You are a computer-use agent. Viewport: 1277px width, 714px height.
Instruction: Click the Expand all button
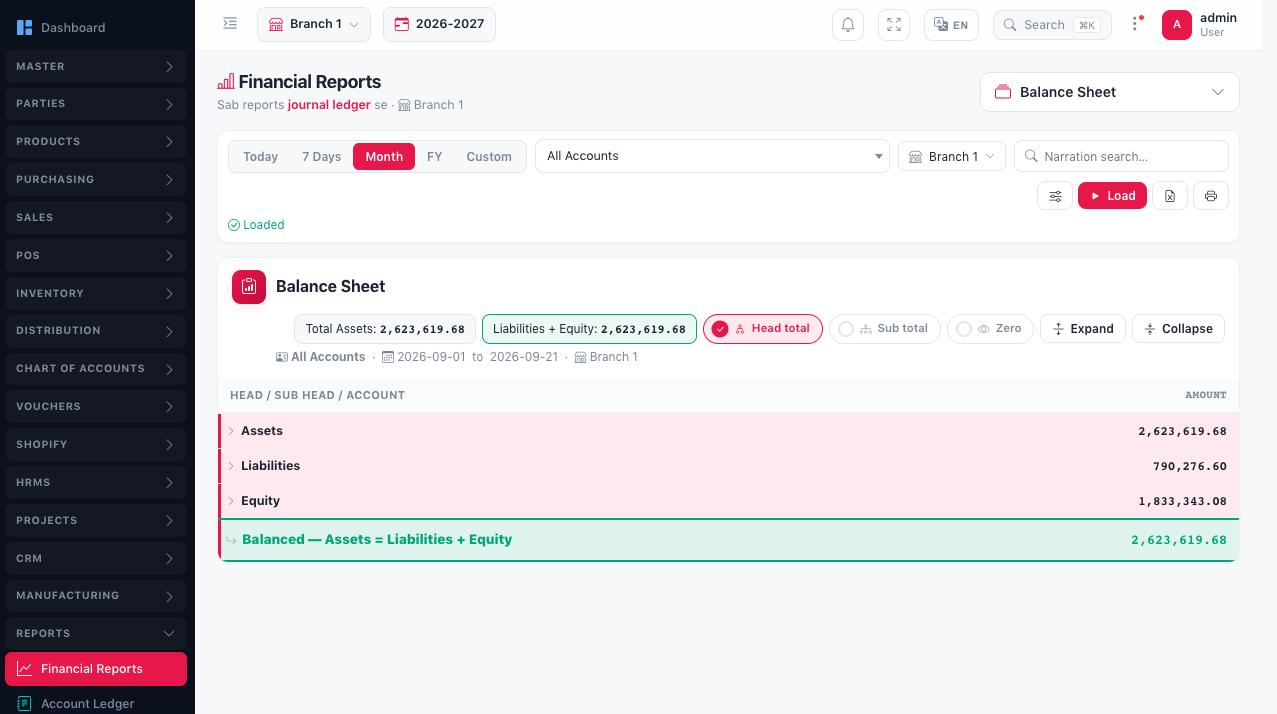click(1083, 329)
